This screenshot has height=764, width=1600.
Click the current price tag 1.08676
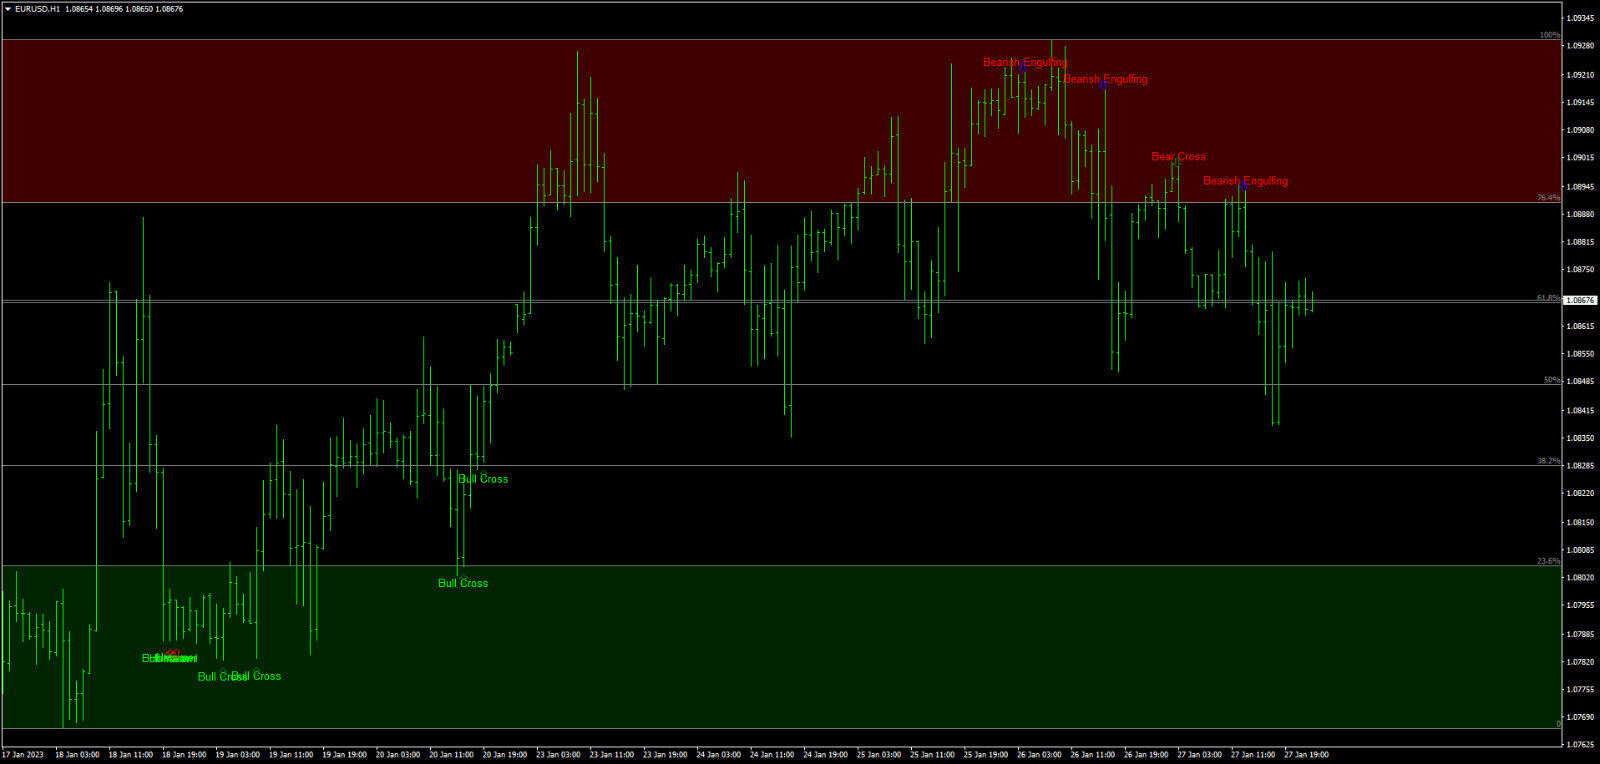point(1580,300)
